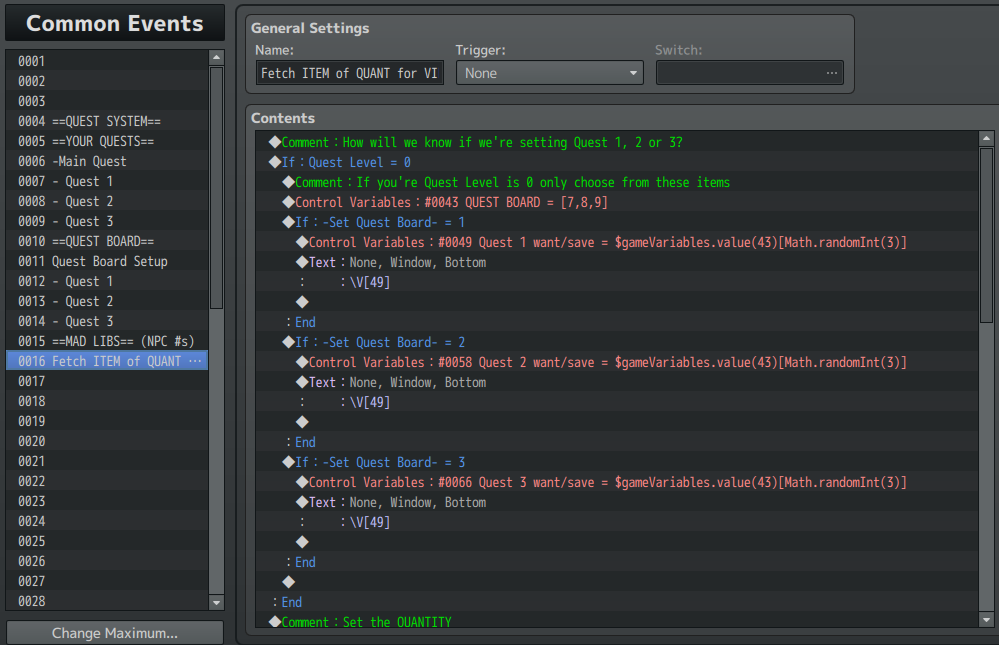Select the Quest 3 want/save variable command
Screen dimensions: 999x645
coord(607,482)
